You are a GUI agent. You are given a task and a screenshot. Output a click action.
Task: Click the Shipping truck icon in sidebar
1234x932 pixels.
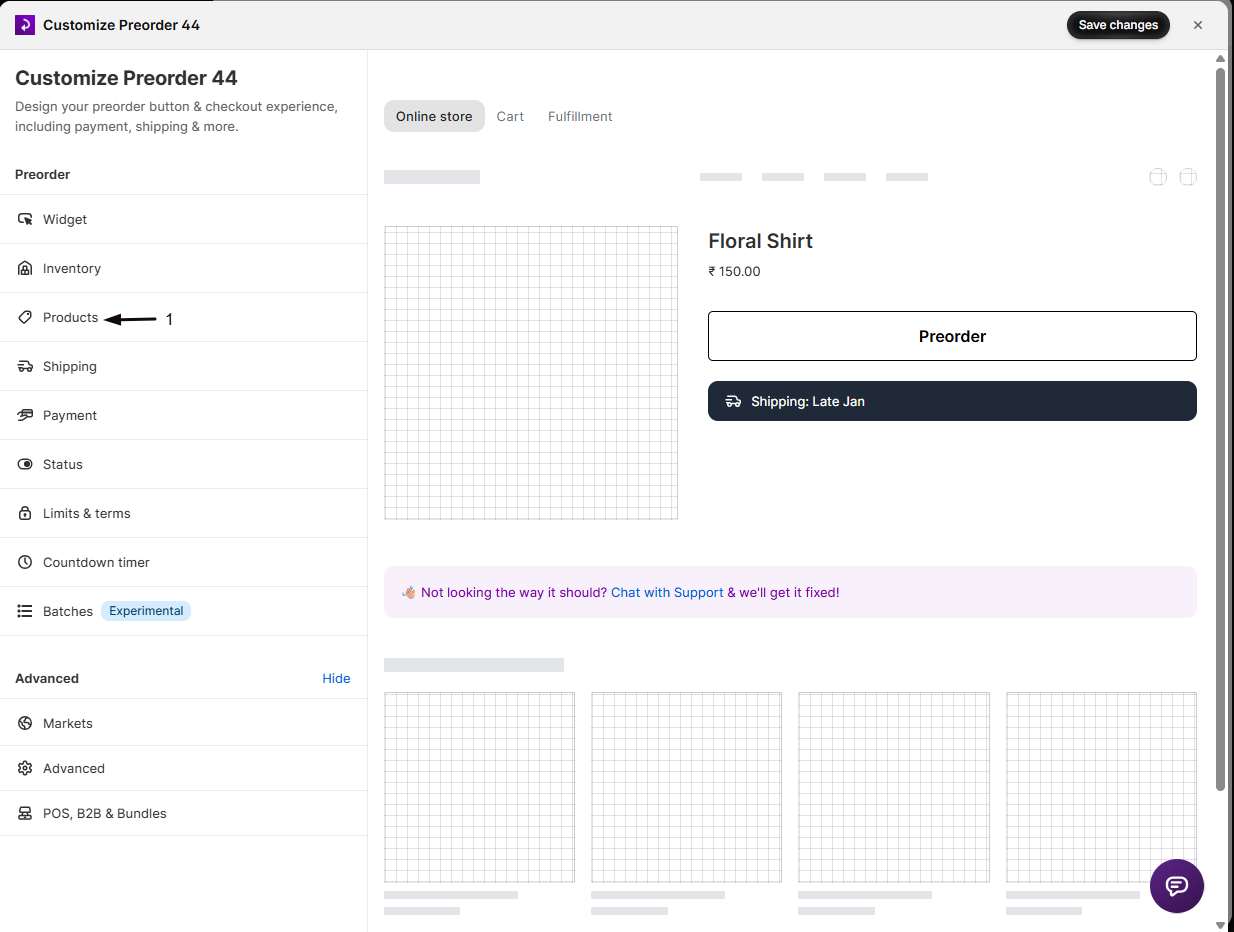(x=25, y=366)
